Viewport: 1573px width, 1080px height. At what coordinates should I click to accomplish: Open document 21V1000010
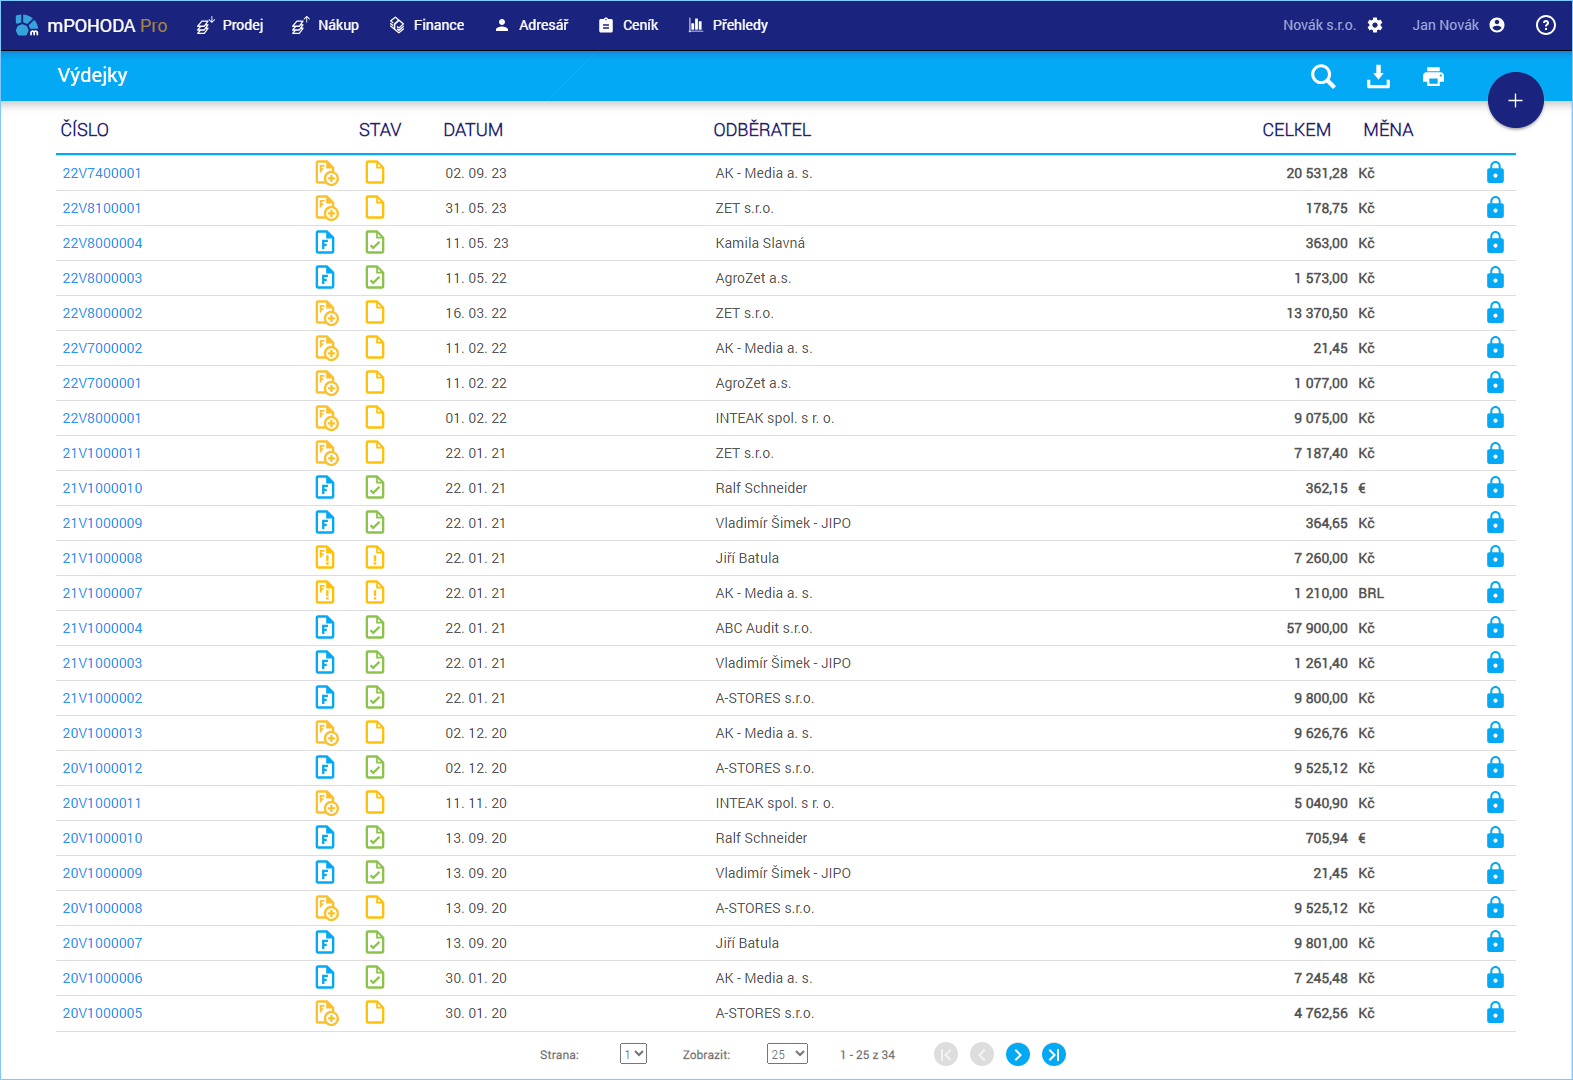(x=102, y=488)
